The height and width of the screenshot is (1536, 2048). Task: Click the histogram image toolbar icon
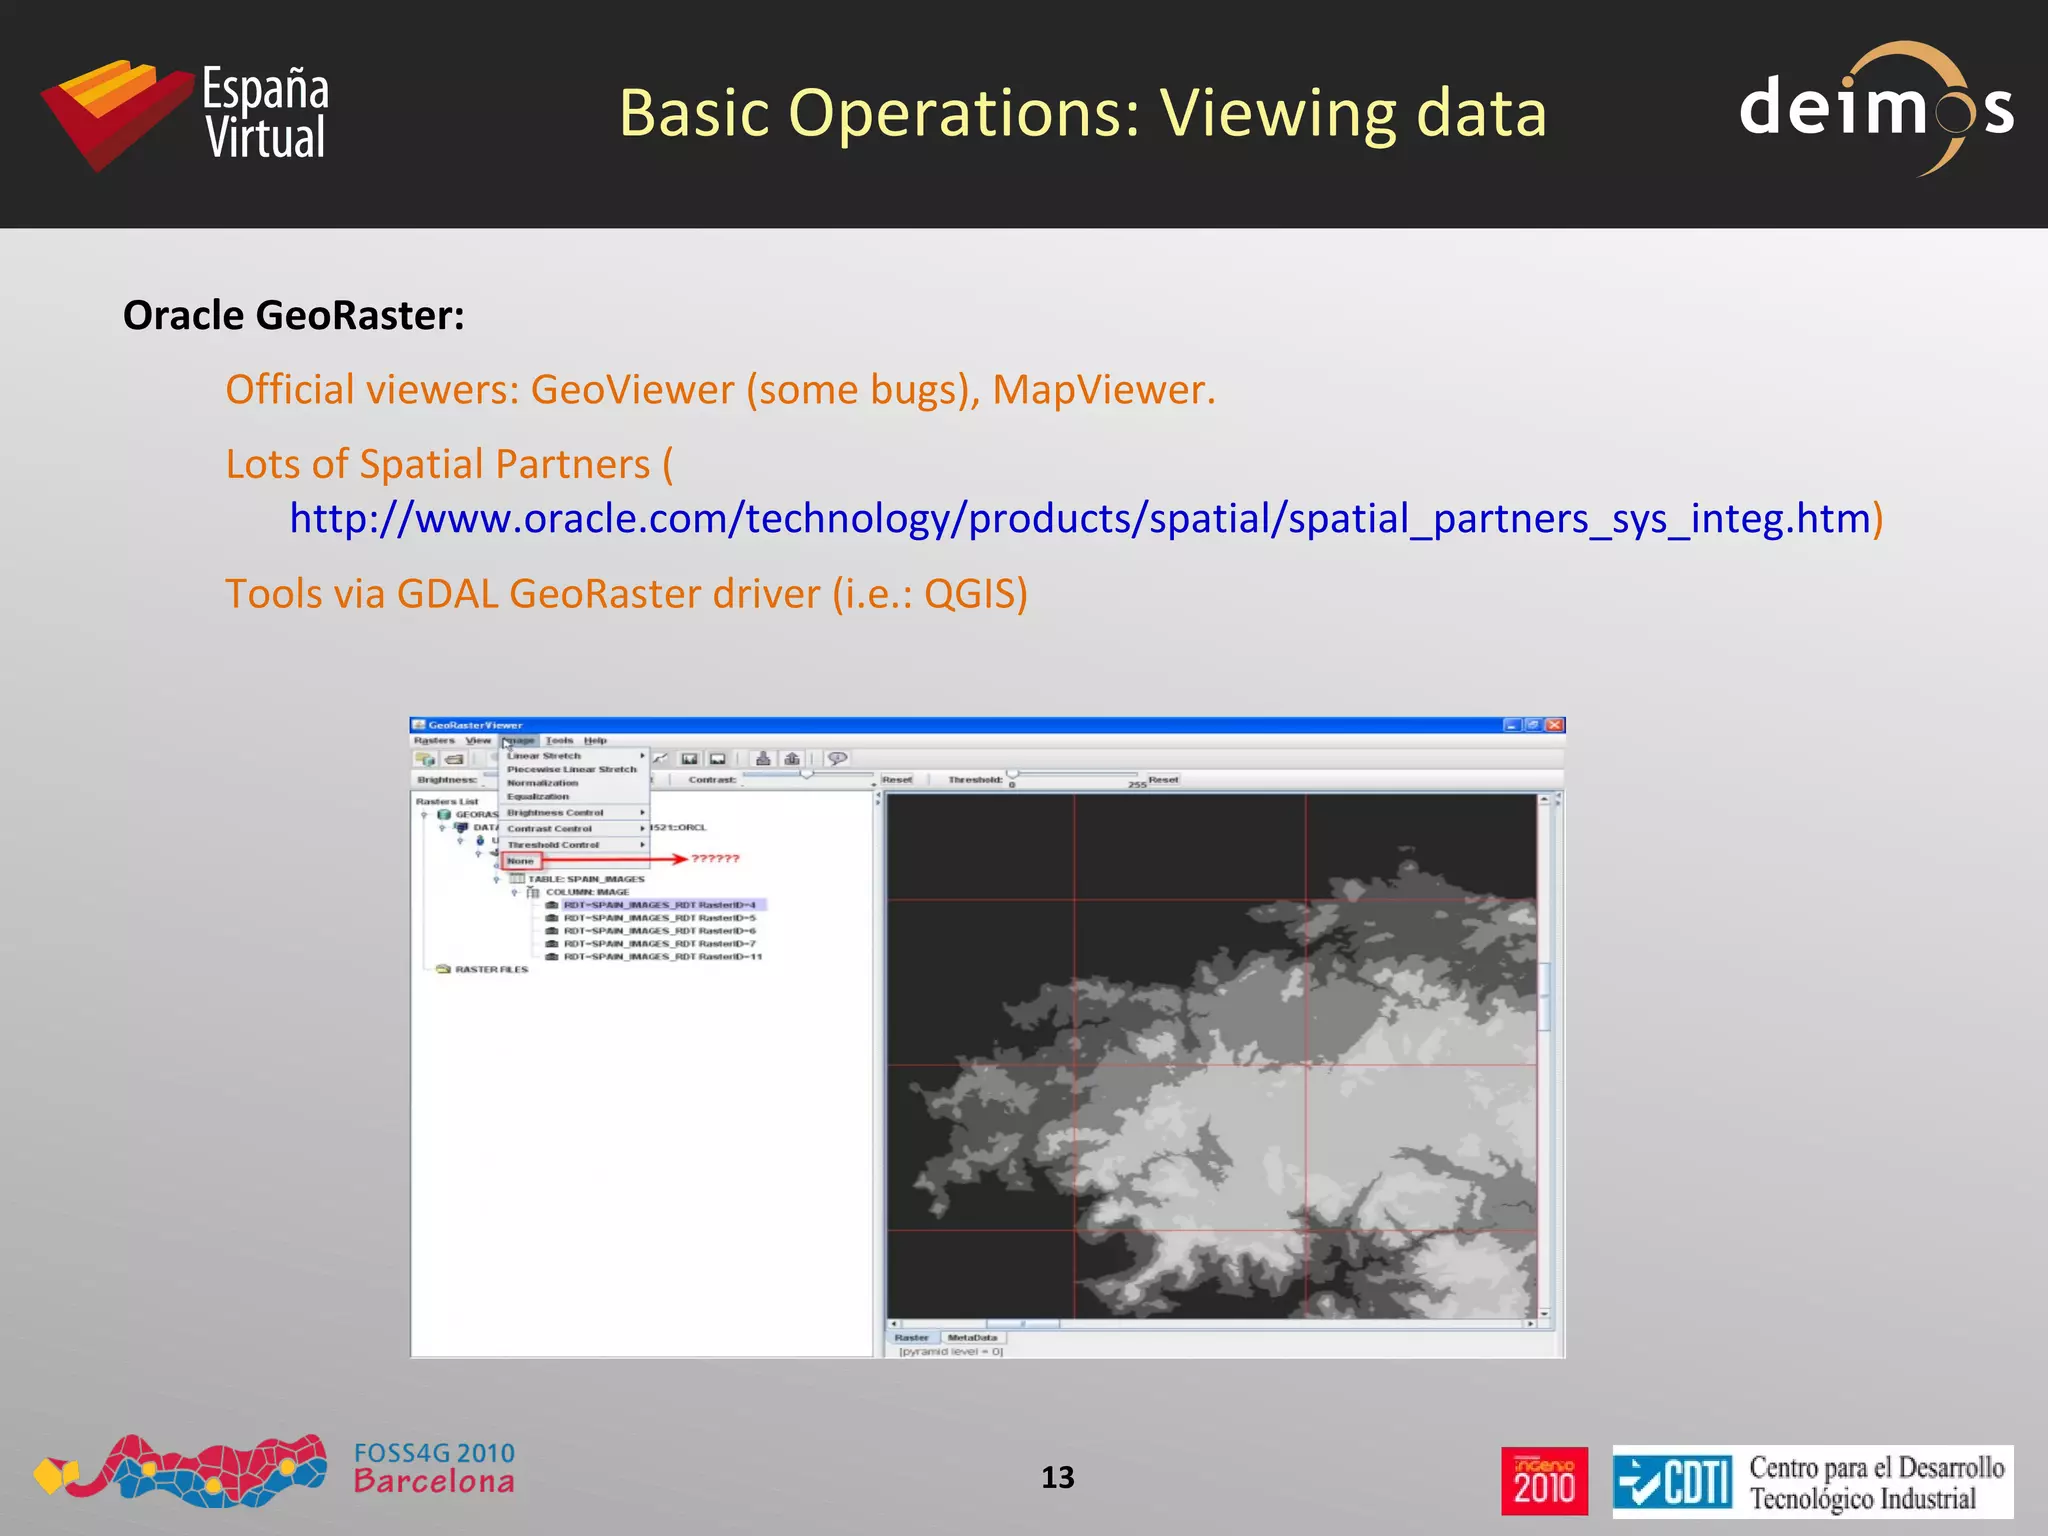click(689, 759)
